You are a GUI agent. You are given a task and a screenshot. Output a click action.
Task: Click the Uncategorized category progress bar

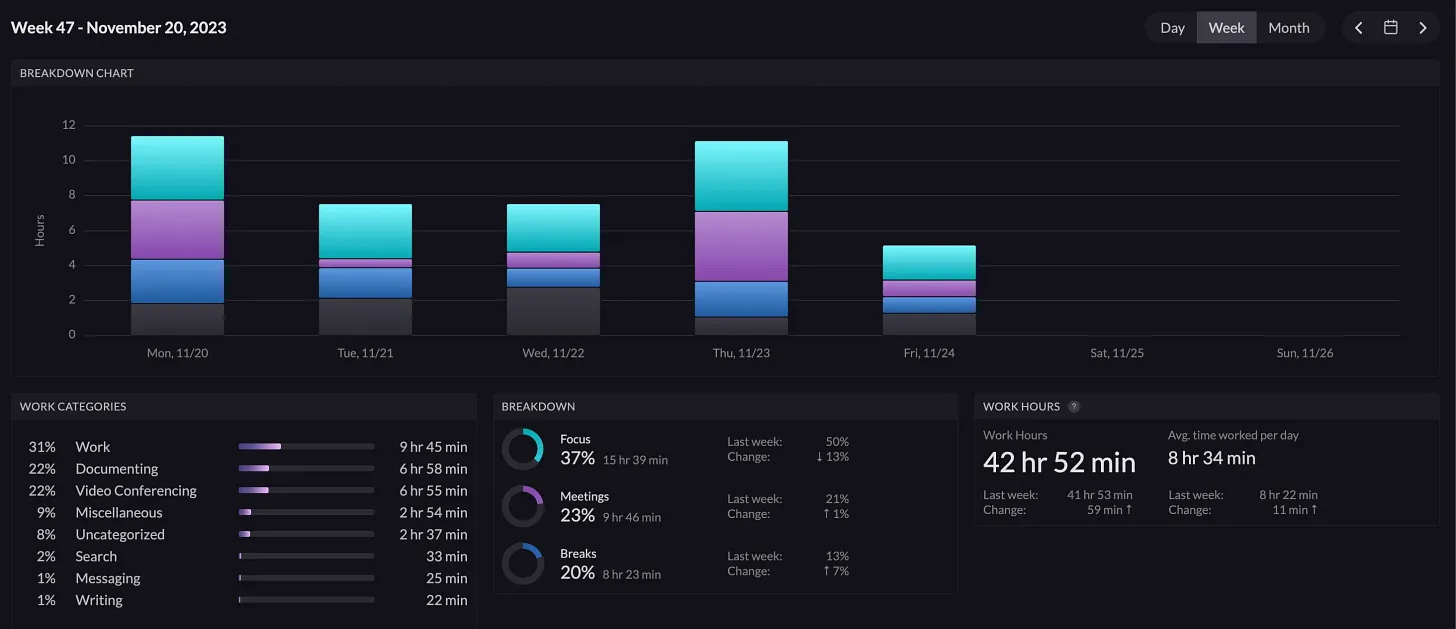pos(306,534)
